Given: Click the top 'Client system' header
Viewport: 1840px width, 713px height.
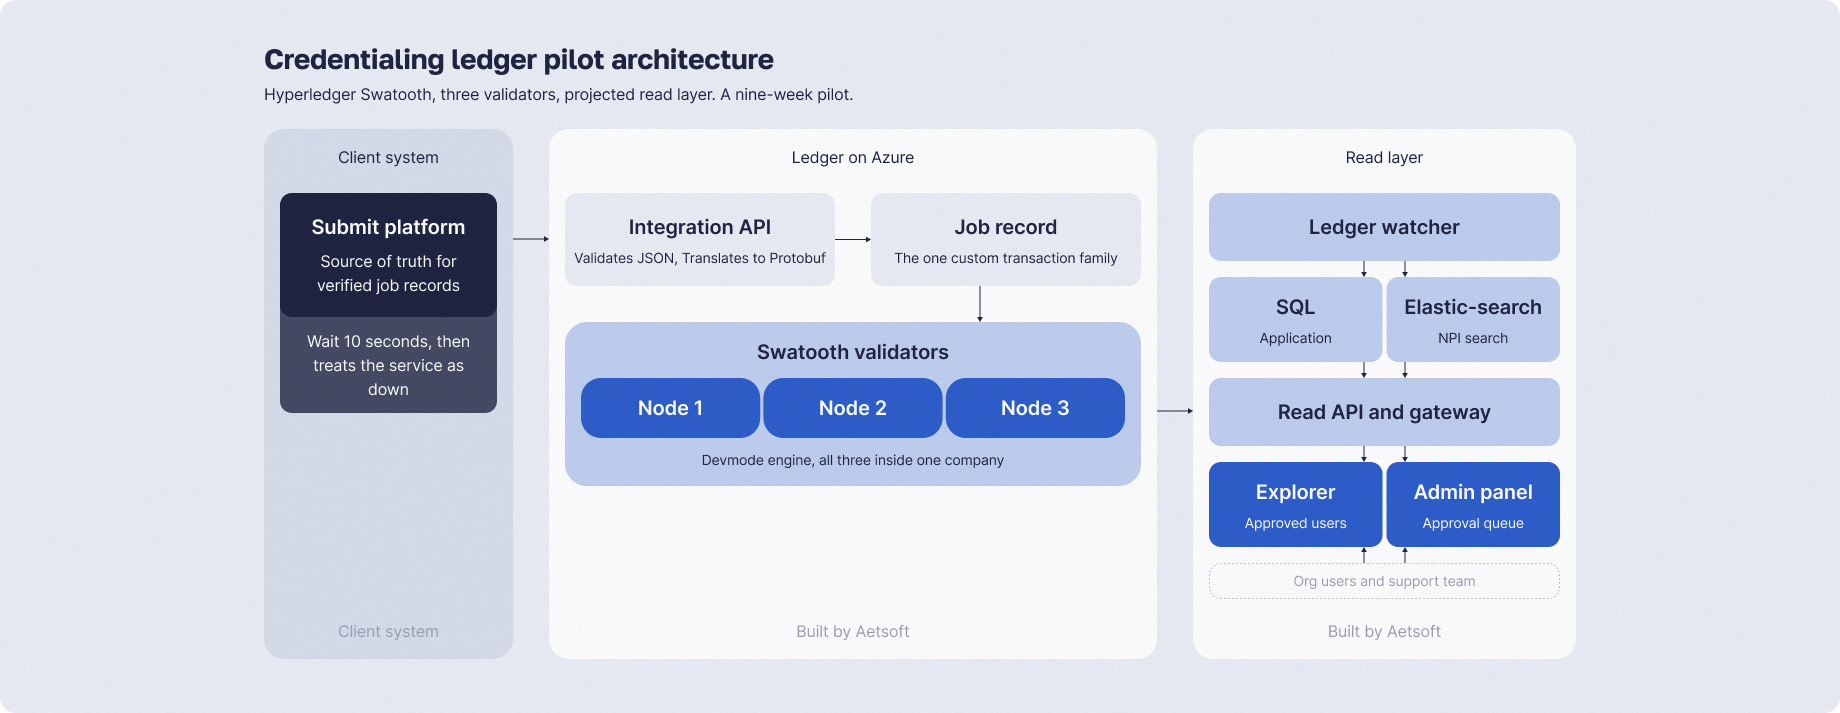Looking at the screenshot, I should 388,157.
